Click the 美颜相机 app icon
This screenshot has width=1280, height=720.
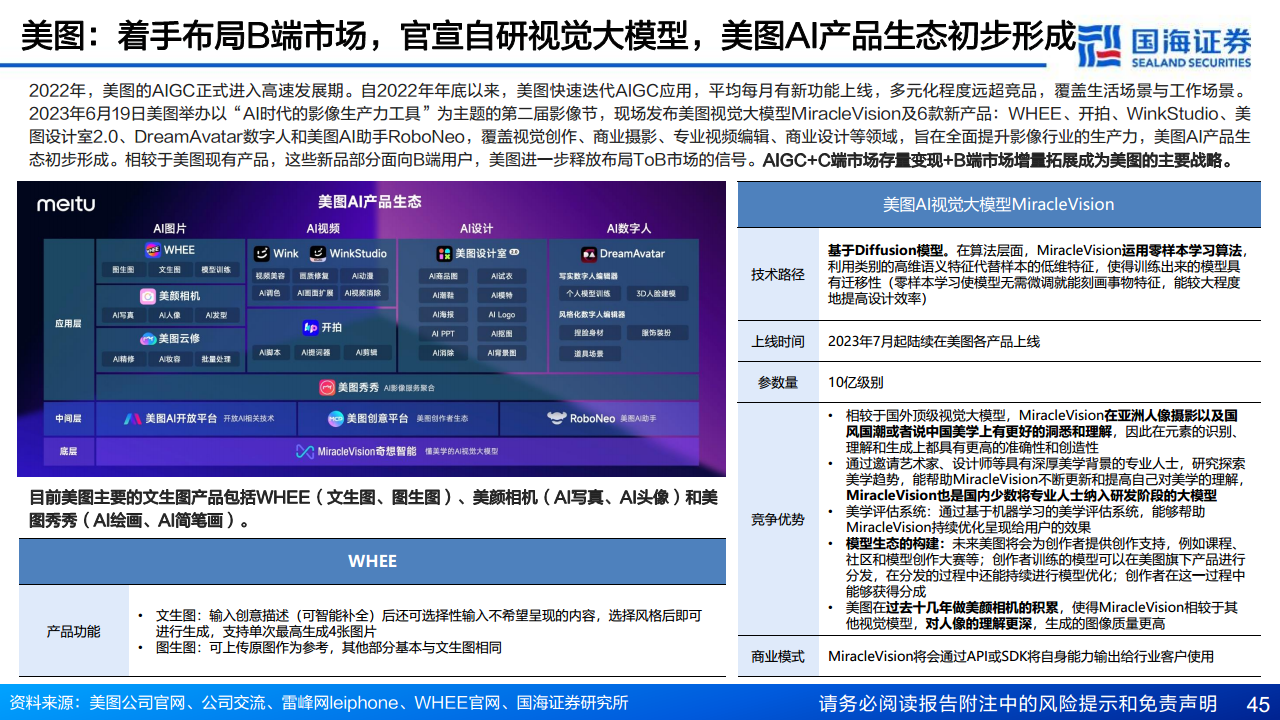click(148, 296)
